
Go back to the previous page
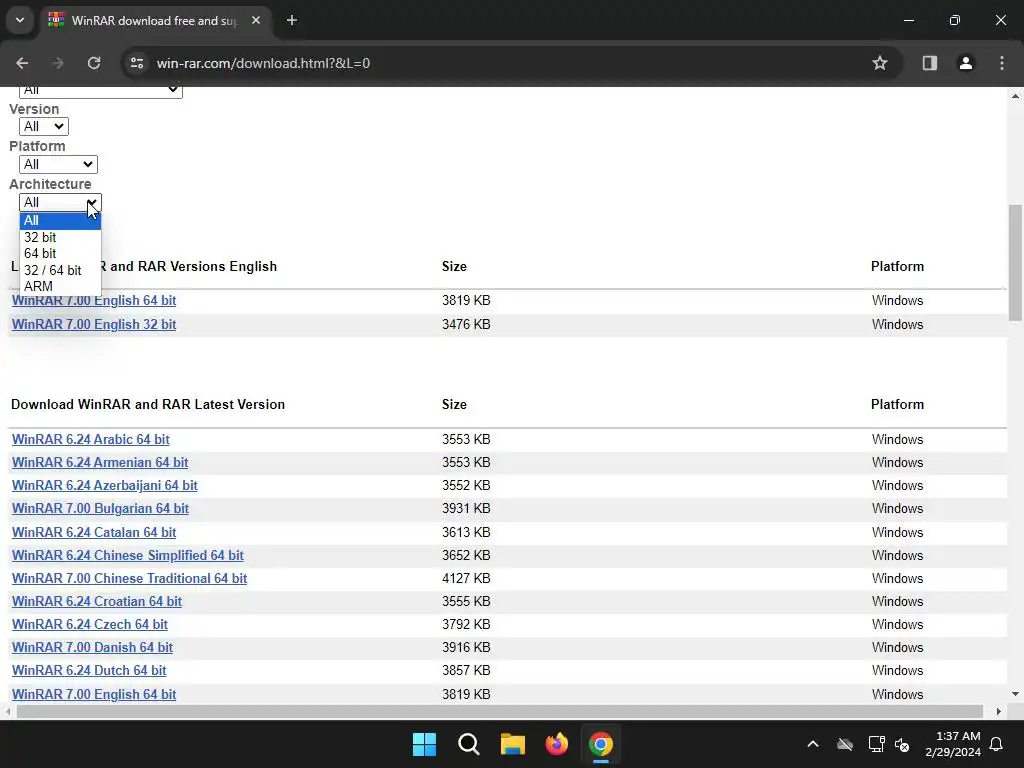pos(22,63)
